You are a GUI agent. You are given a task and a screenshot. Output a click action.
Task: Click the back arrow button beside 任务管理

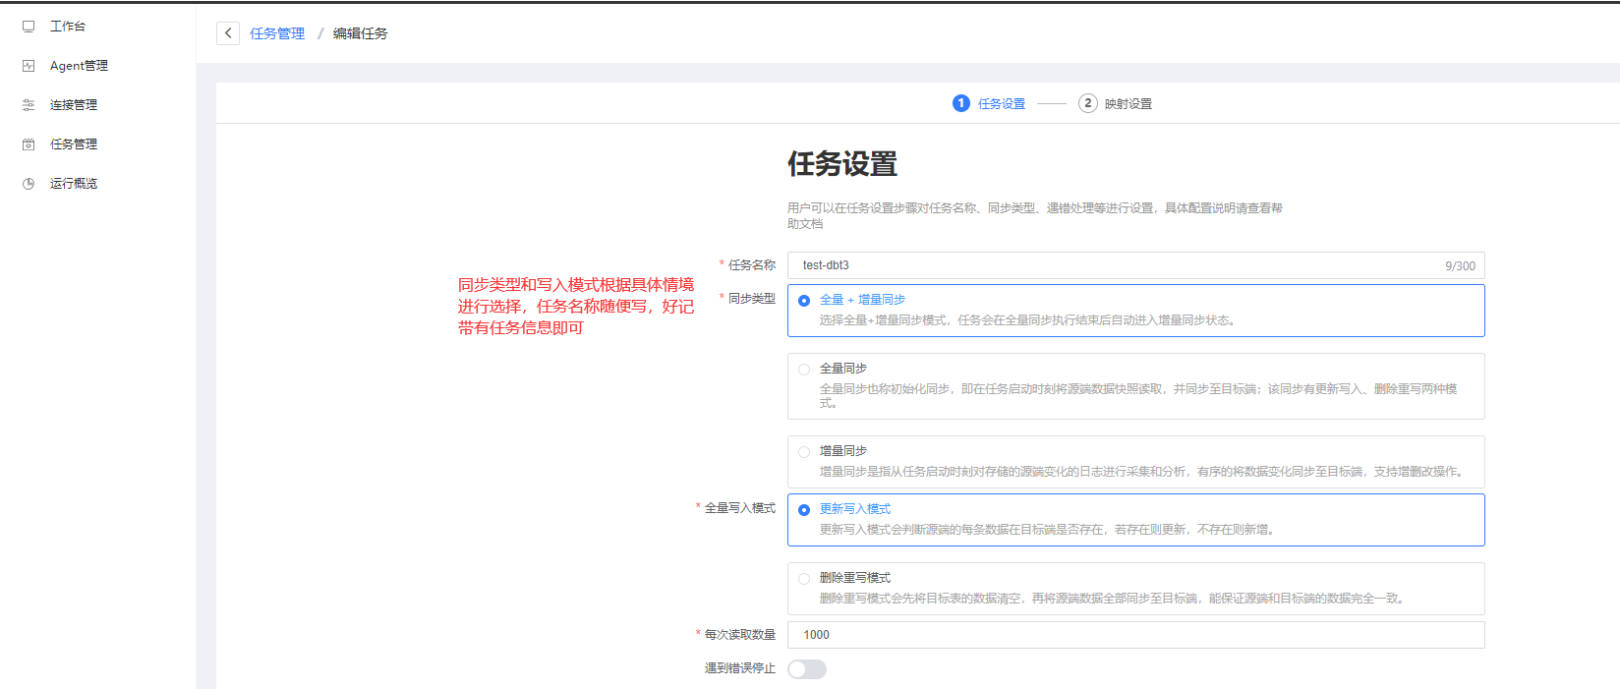click(x=228, y=33)
